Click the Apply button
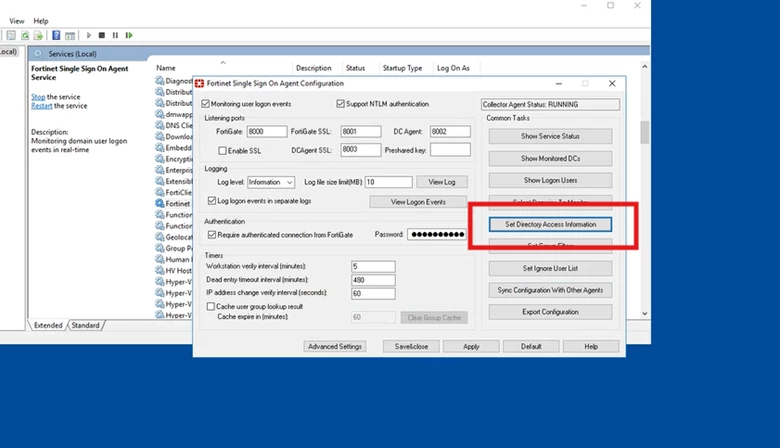 [x=471, y=347]
